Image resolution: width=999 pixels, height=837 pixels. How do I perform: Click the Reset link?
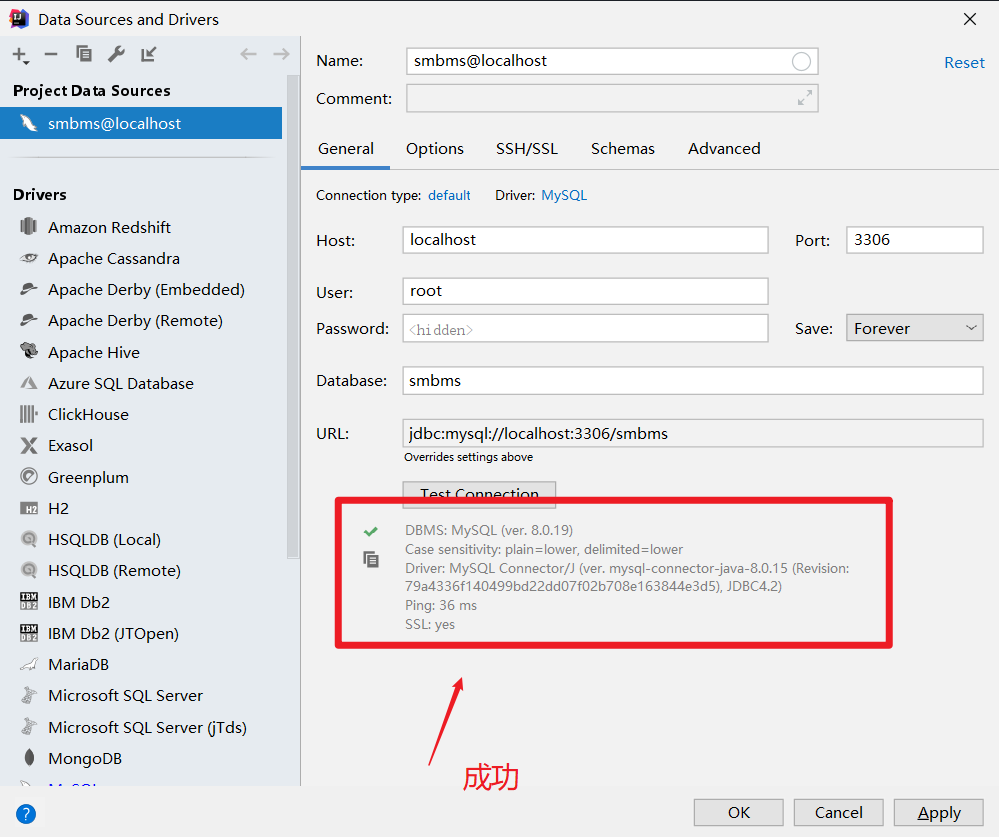(x=964, y=62)
